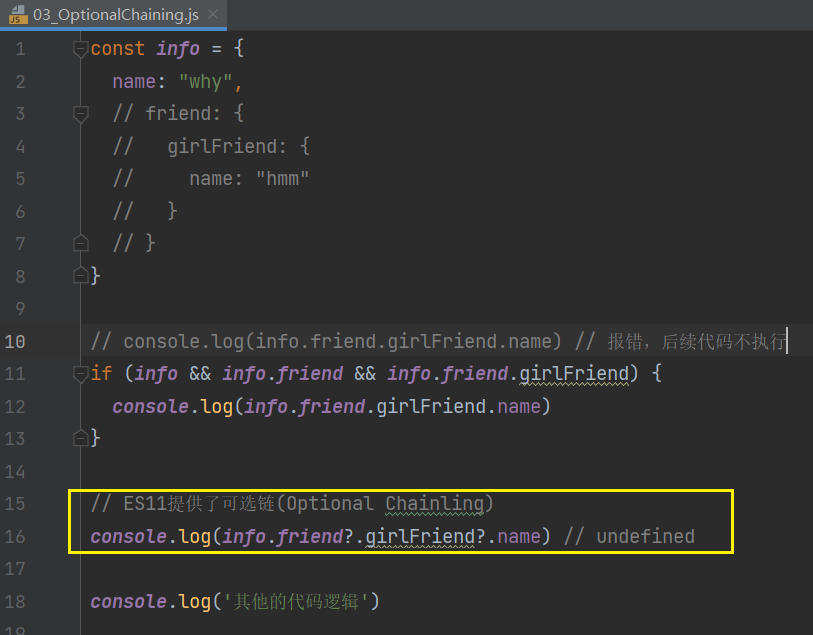Image resolution: width=813 pixels, height=635 pixels.
Task: Collapse the comment block fold on line 3
Action: pos(80,114)
